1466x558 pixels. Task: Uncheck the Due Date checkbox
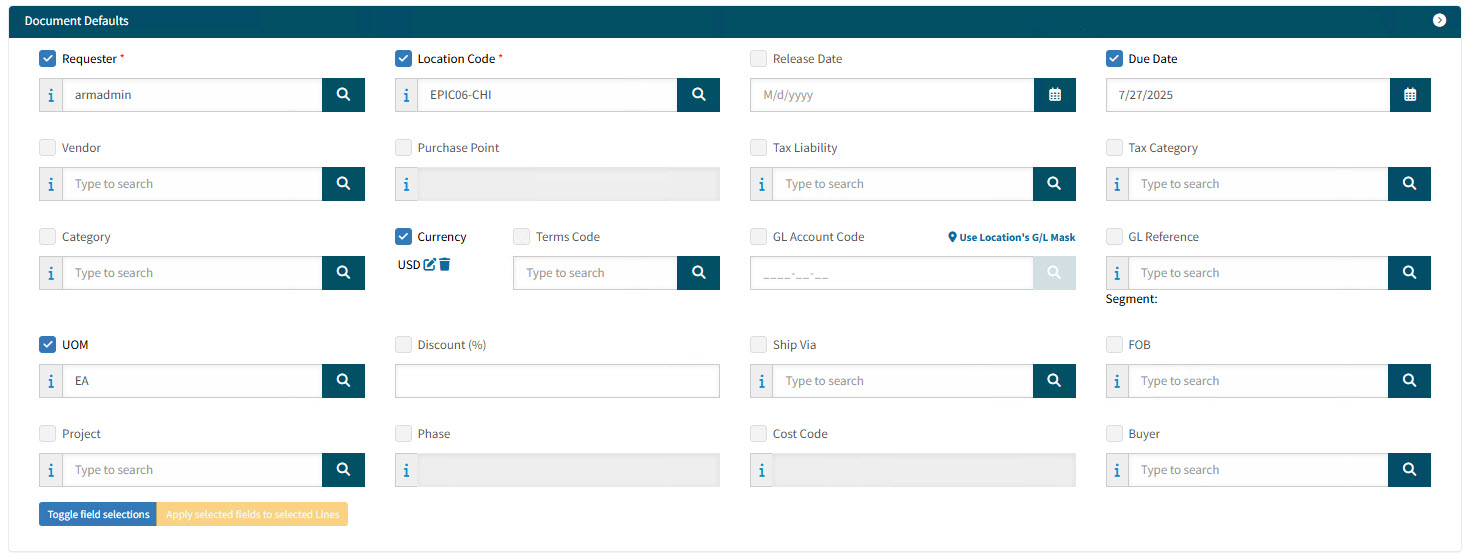click(1114, 59)
